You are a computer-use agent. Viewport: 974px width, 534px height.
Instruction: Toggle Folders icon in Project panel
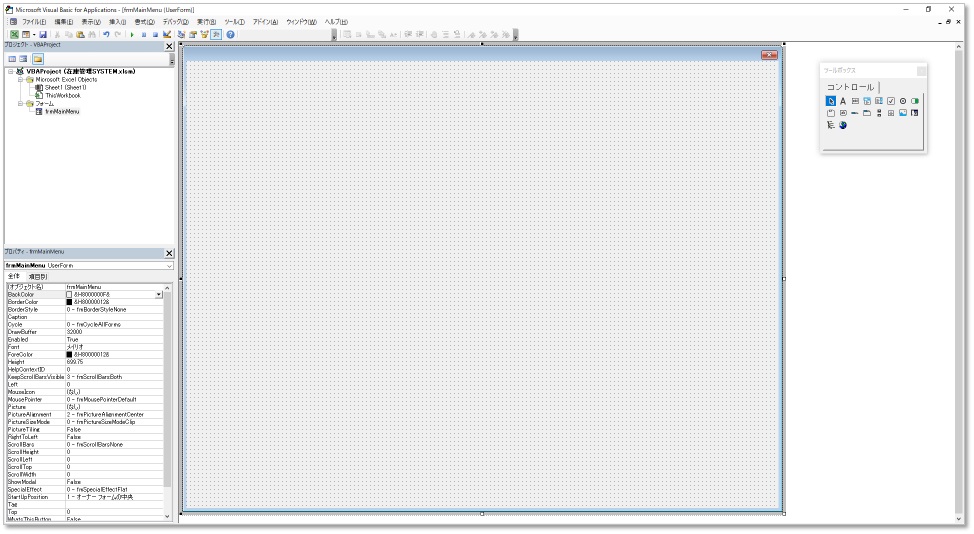tap(38, 59)
